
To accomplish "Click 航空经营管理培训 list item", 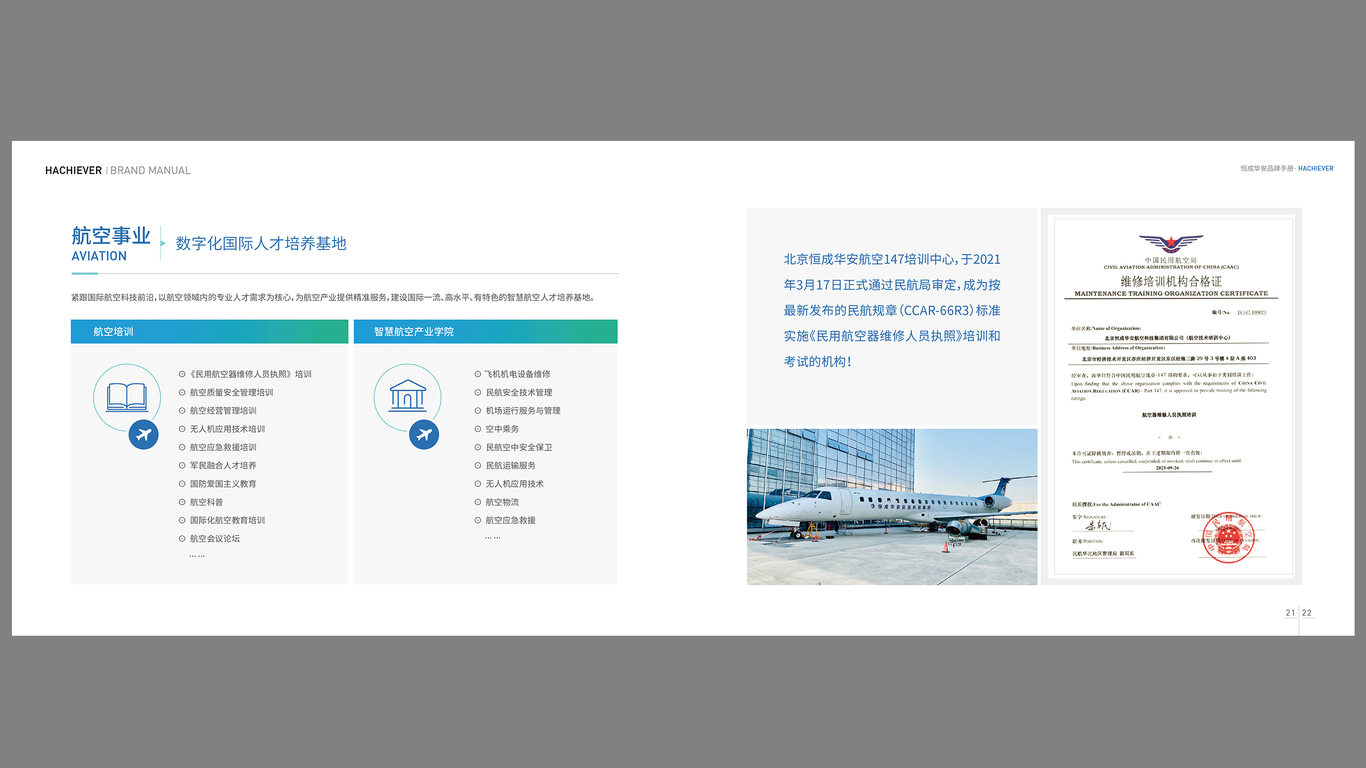I will point(223,411).
